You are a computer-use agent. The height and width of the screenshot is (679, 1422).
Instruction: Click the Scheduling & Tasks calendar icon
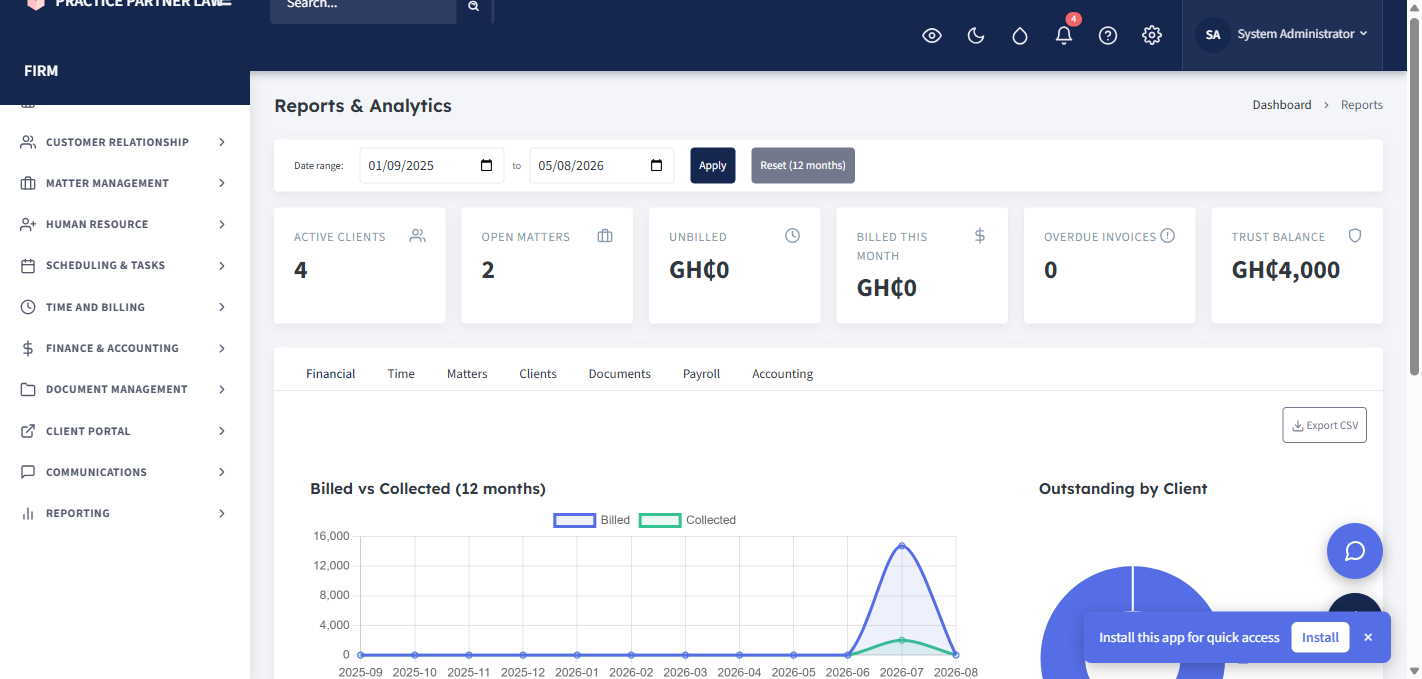pos(28,265)
